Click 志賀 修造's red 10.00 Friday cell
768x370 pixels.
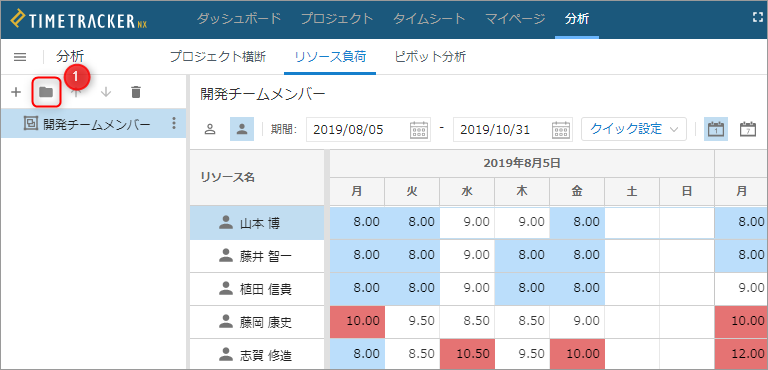click(x=577, y=354)
